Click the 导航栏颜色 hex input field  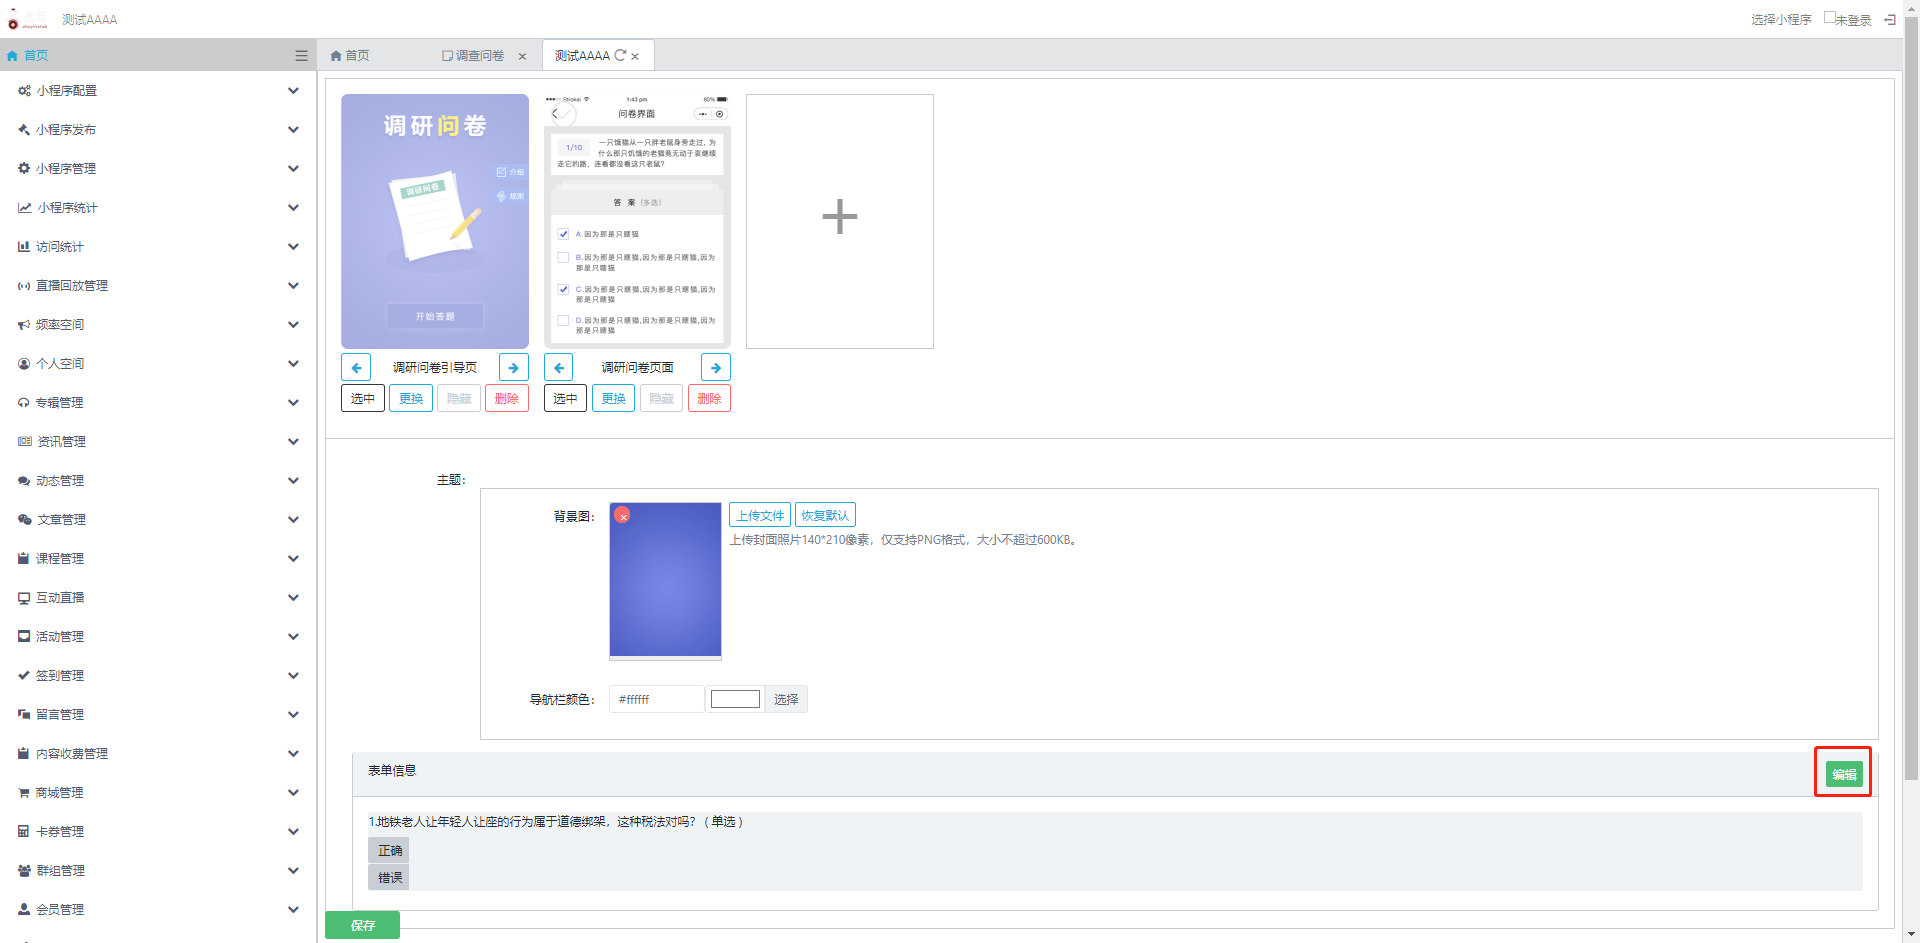(x=656, y=700)
